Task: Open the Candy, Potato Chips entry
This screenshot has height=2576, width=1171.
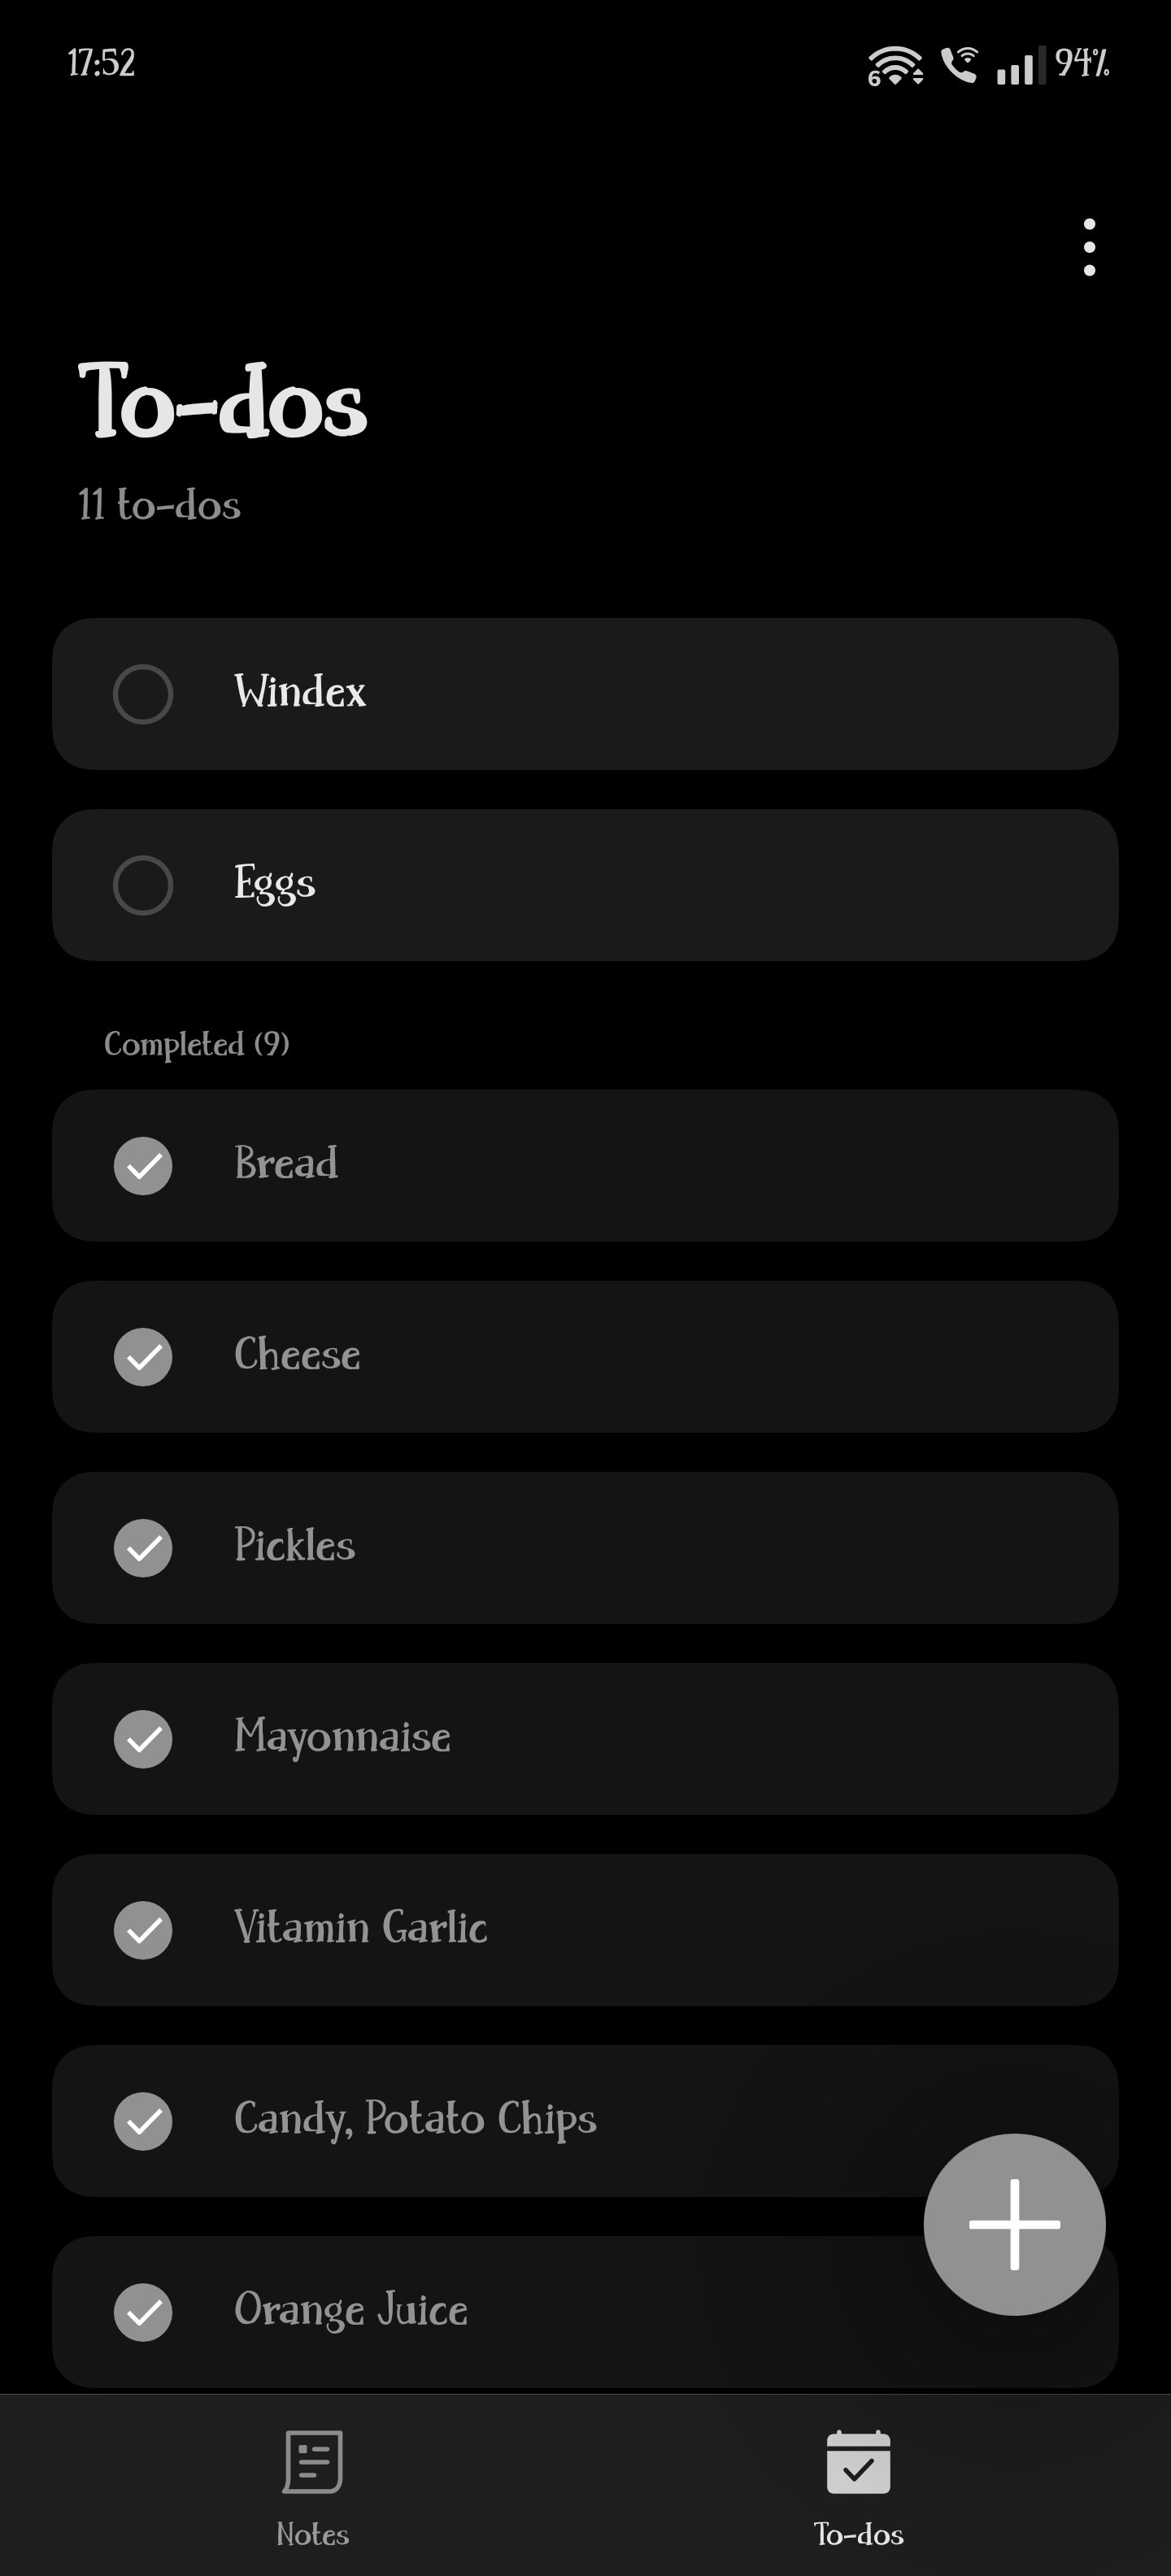Action: coord(585,2121)
